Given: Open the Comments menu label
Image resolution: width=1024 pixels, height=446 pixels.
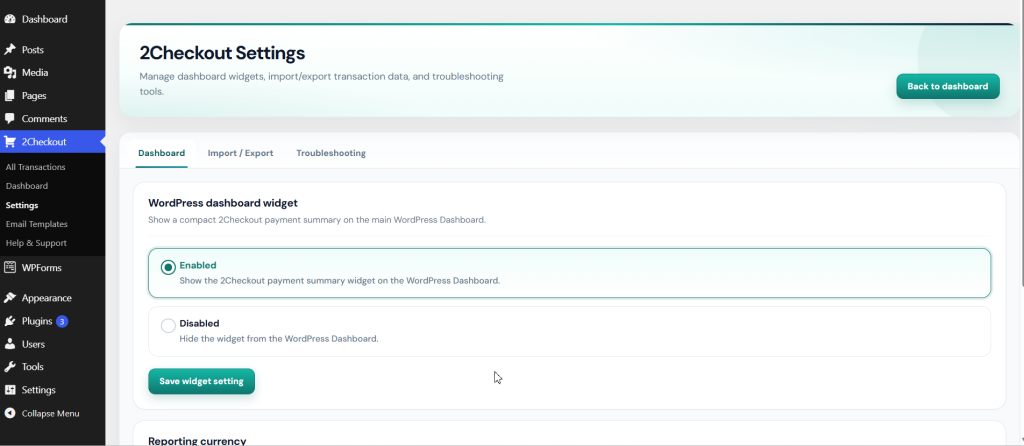Looking at the screenshot, I should coord(44,119).
